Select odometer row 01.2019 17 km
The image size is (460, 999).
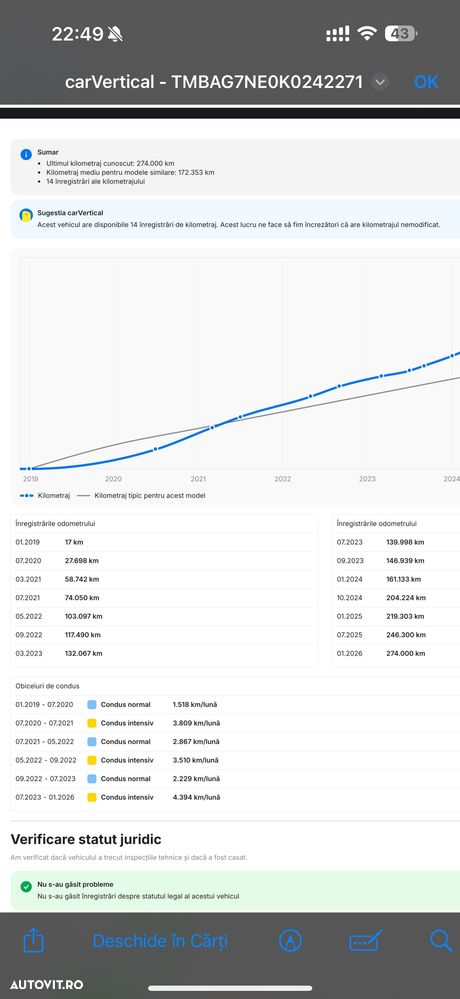click(x=164, y=542)
